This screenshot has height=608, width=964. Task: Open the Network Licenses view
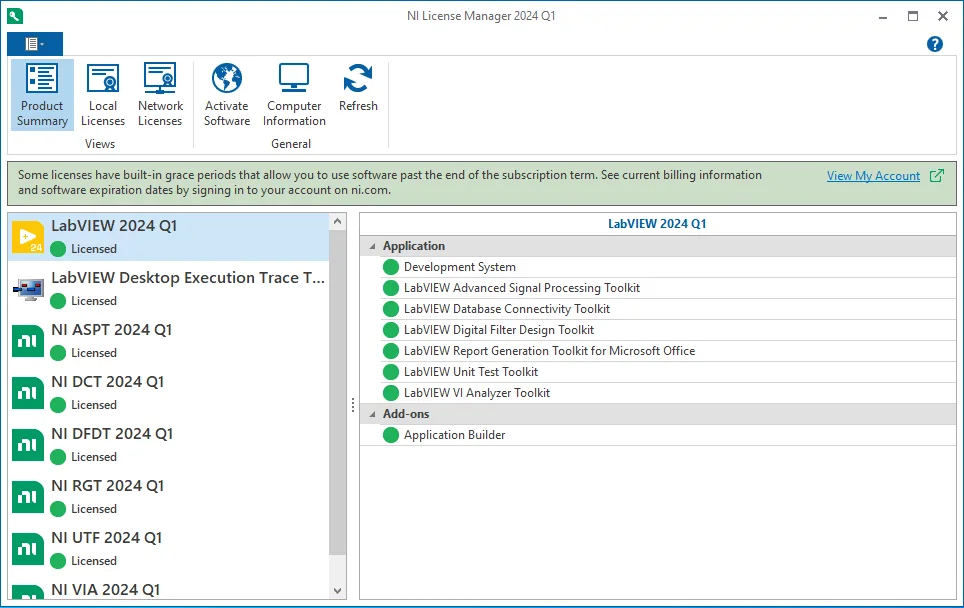[160, 94]
